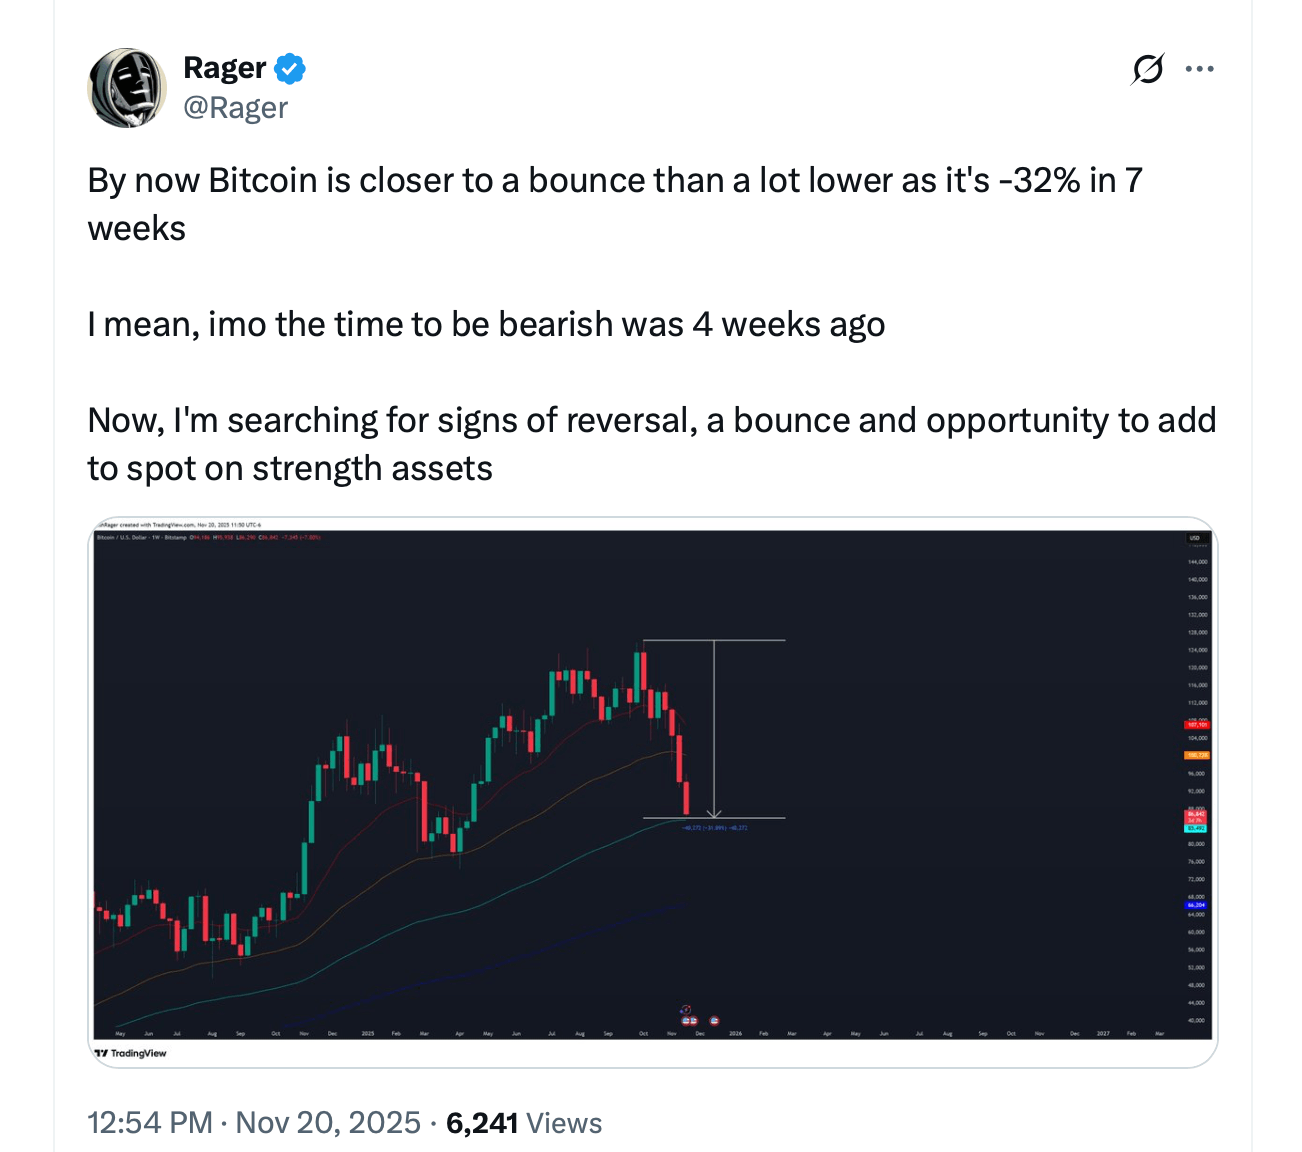
Task: Select the red current-price label on the axis
Action: click(x=1196, y=818)
